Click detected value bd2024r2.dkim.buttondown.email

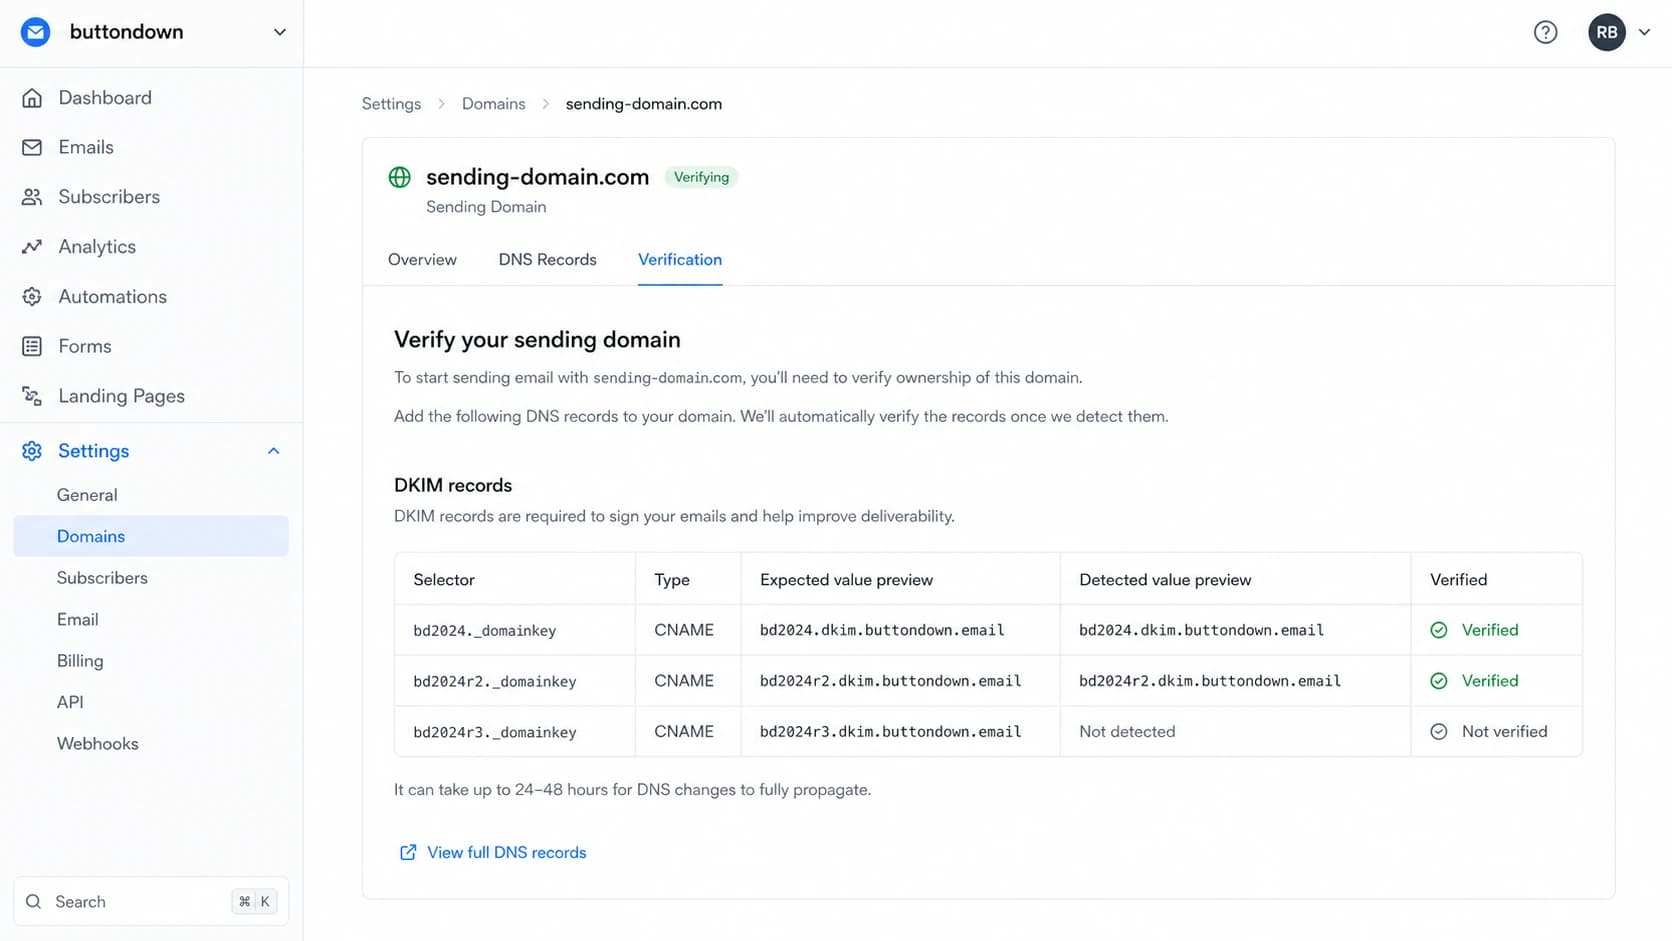click(x=1210, y=681)
